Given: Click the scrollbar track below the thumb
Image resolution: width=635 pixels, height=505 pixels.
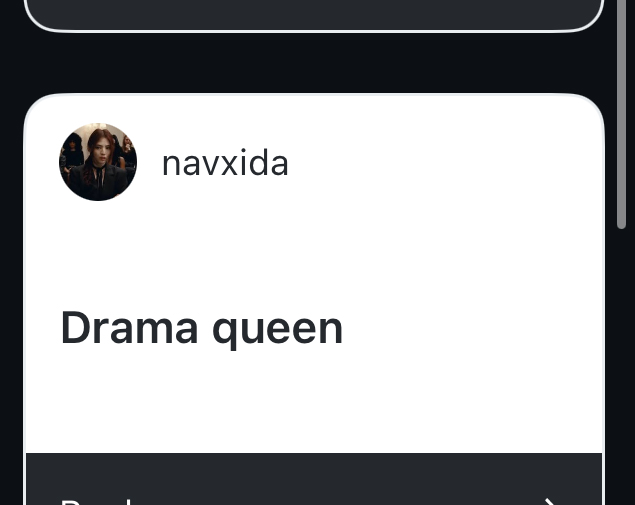Looking at the screenshot, I should [x=621, y=364].
